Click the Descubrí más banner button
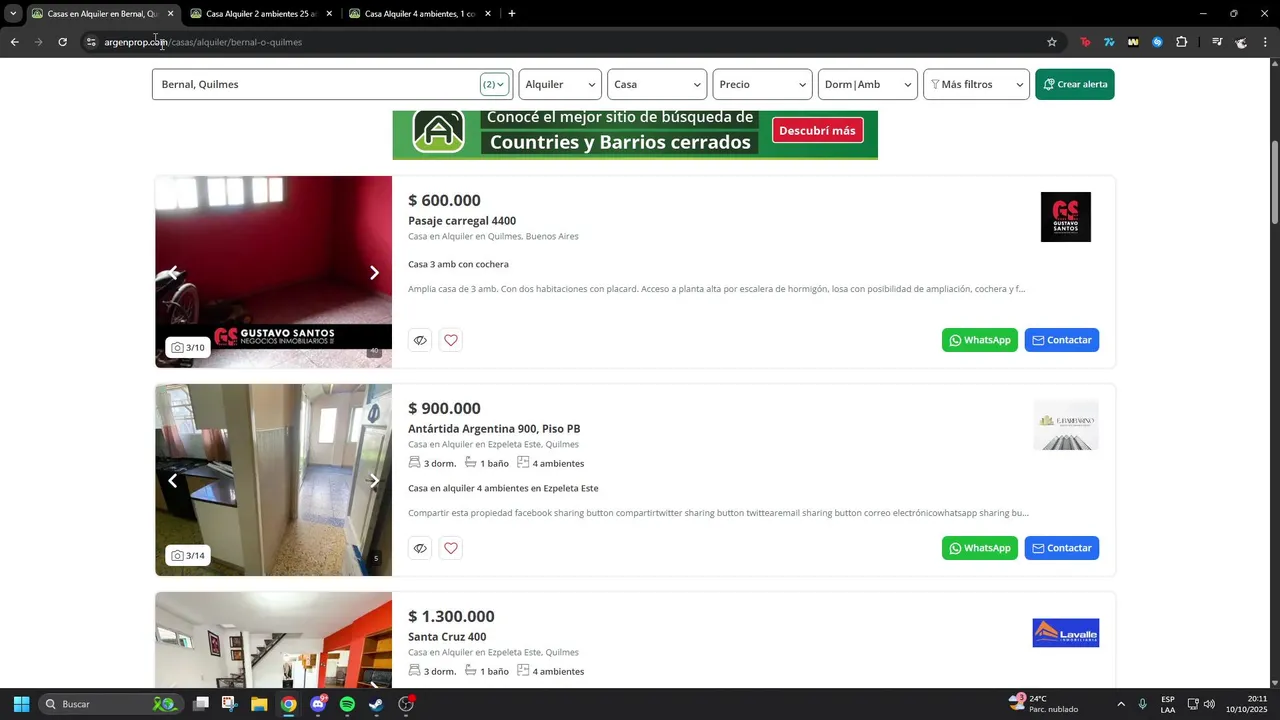This screenshot has width=1280, height=720. point(817,130)
